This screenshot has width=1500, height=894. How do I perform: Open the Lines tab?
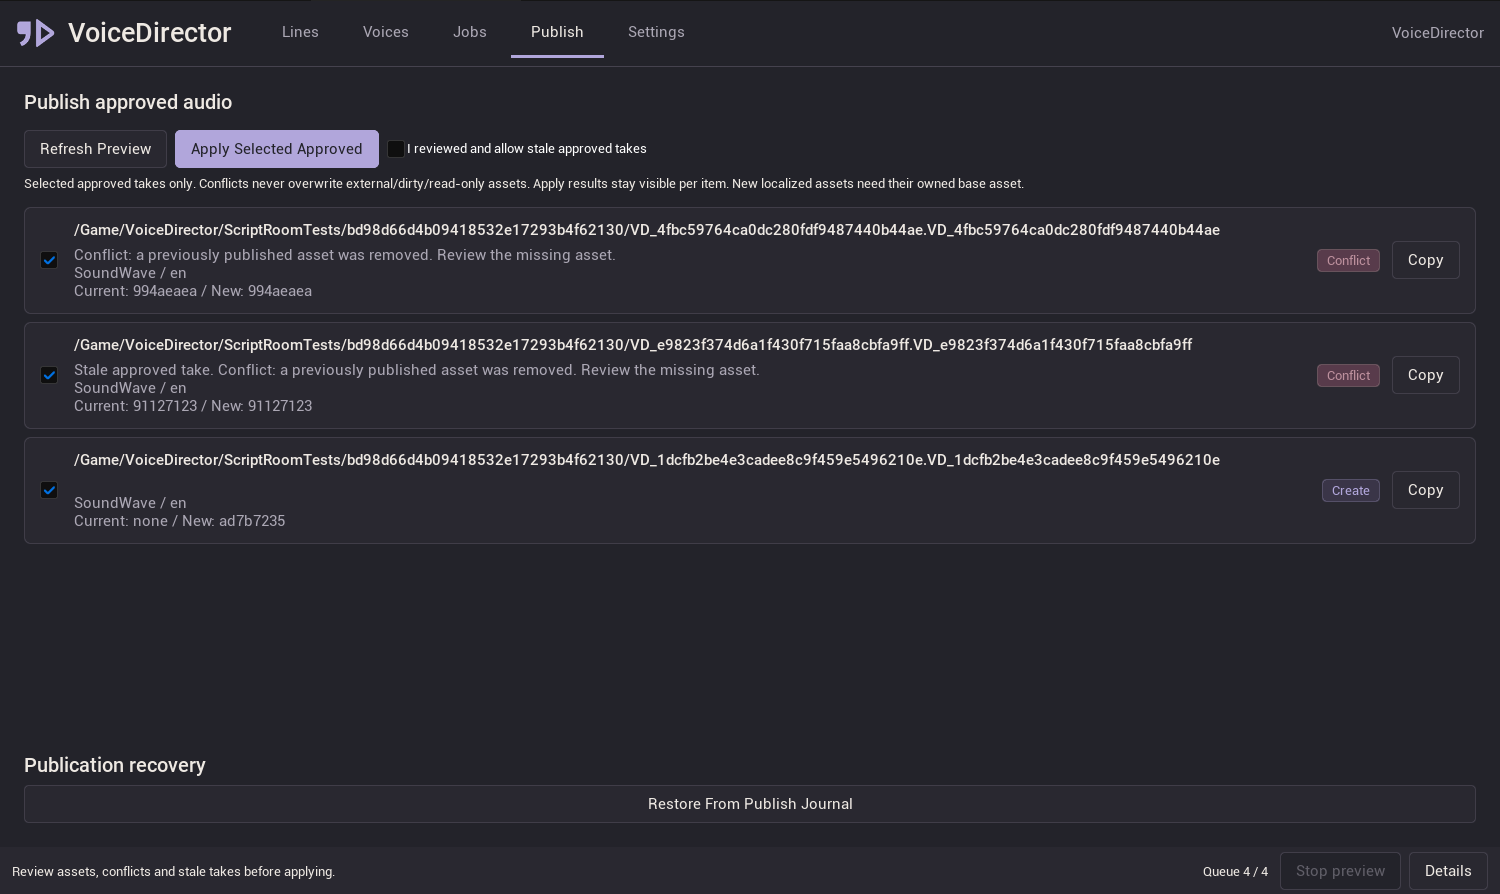300,32
